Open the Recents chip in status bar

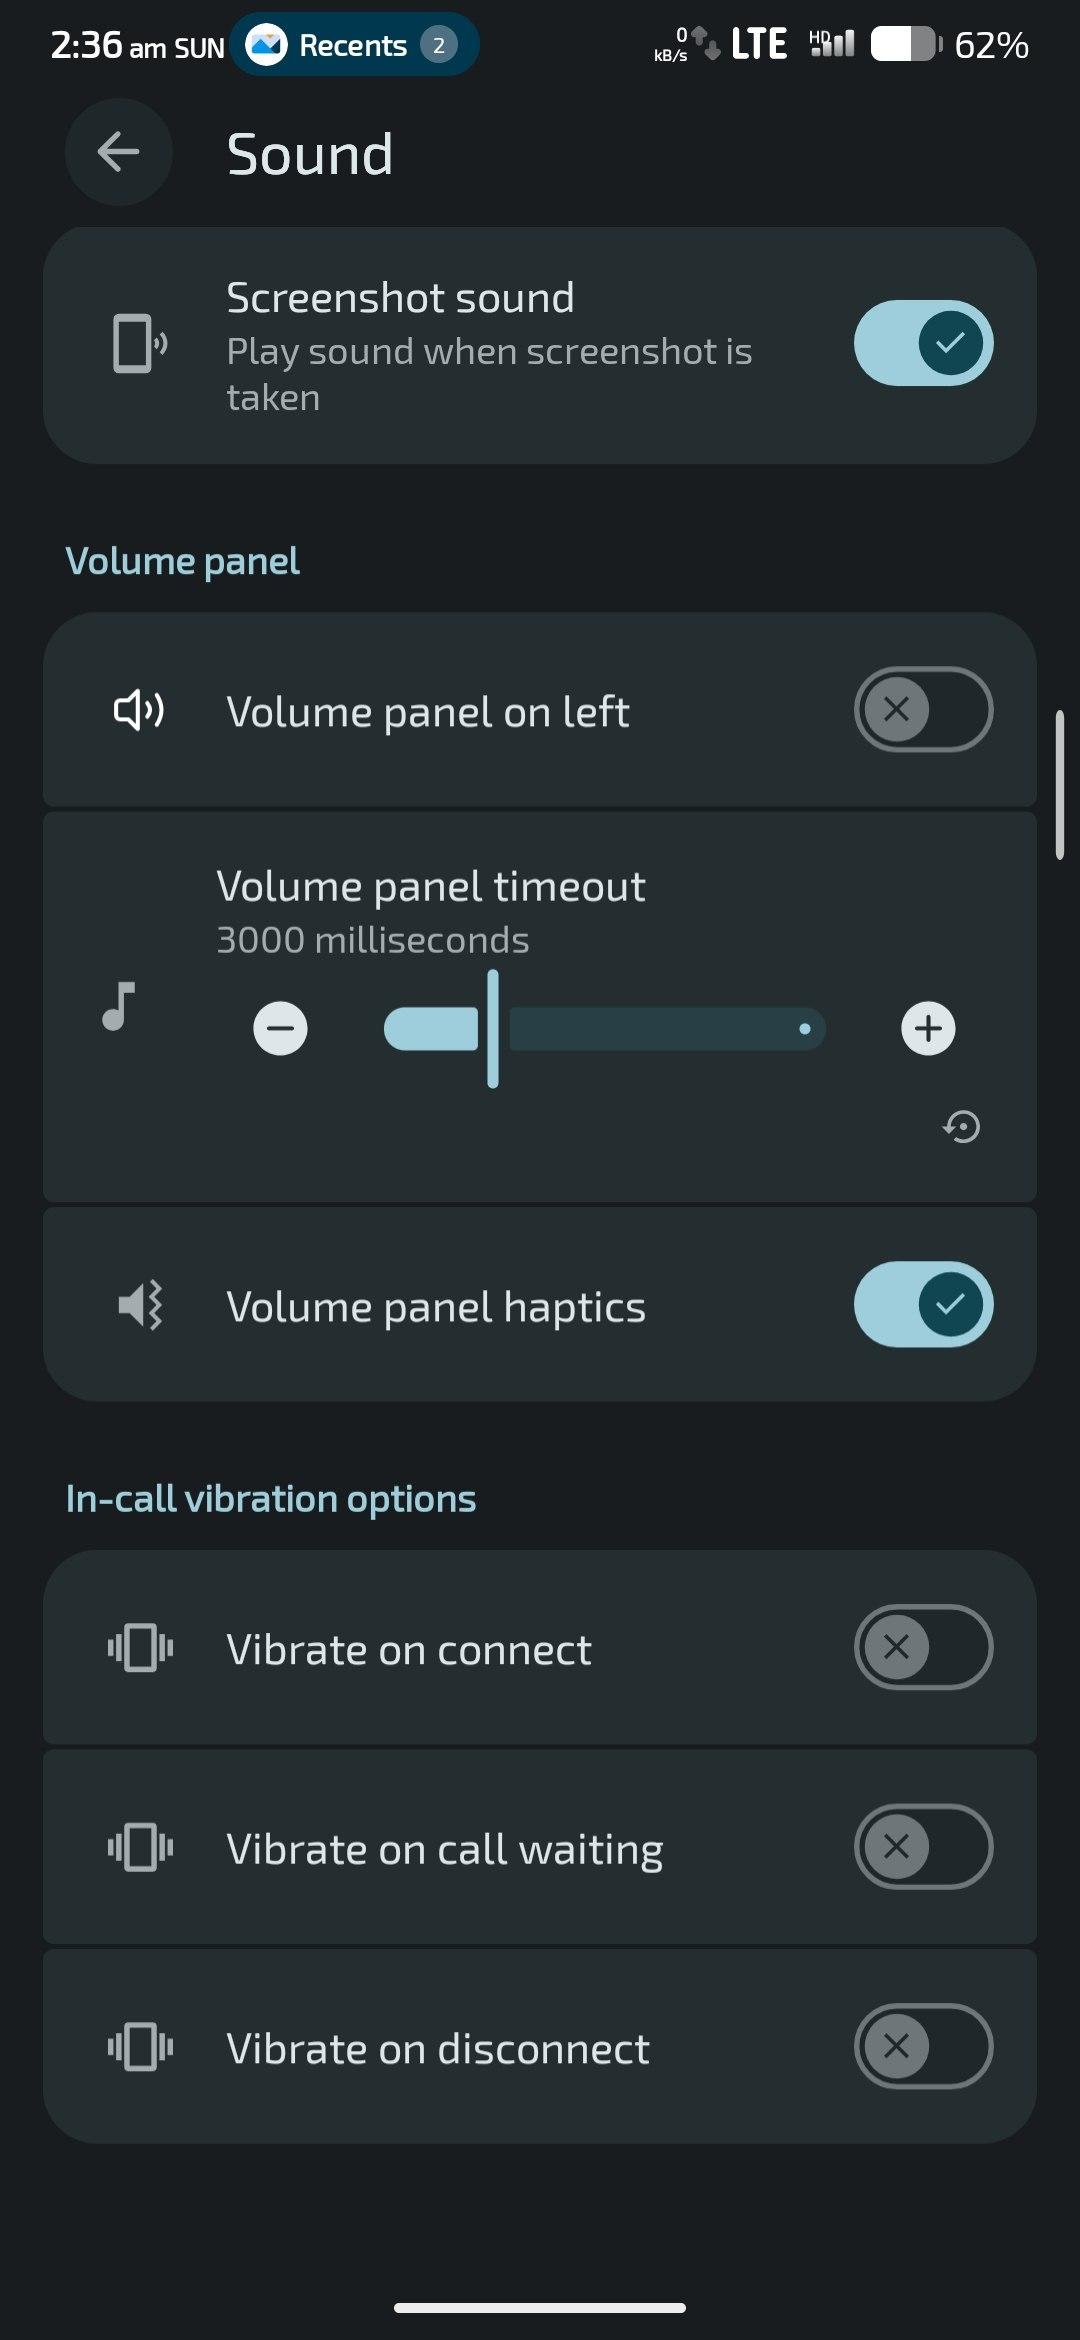[354, 45]
